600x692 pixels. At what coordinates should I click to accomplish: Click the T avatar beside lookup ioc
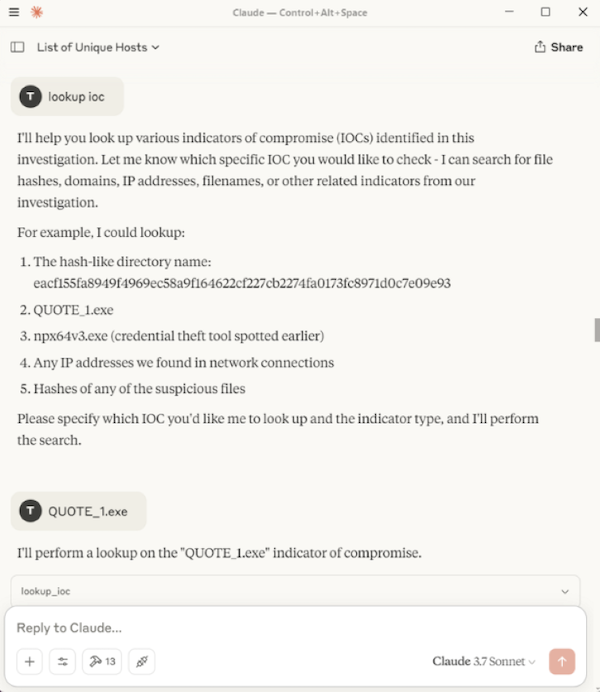pos(31,97)
